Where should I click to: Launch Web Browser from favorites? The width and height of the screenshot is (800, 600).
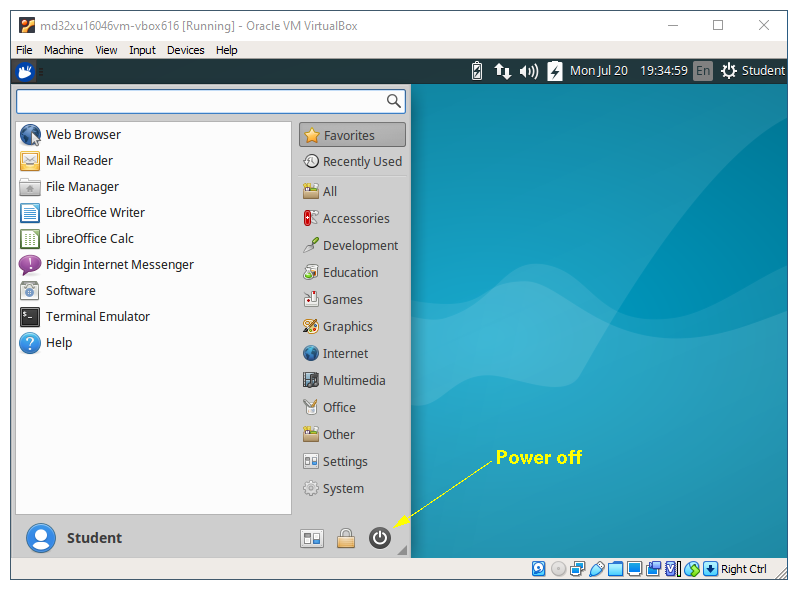(x=83, y=135)
